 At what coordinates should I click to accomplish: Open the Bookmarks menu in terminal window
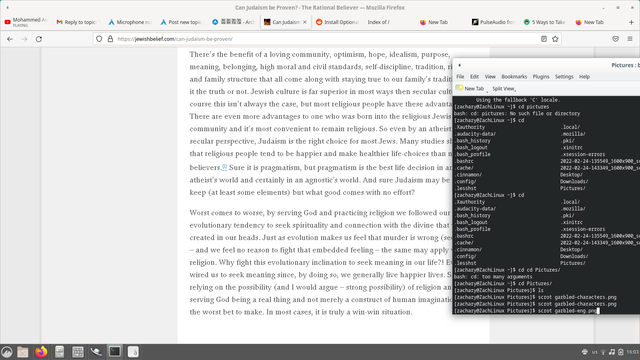click(514, 77)
